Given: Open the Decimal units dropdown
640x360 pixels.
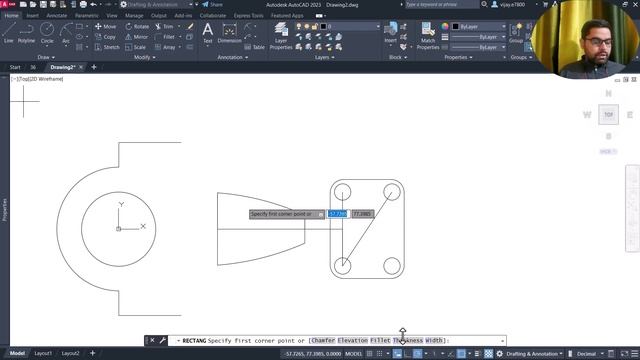Looking at the screenshot, I should pos(590,354).
